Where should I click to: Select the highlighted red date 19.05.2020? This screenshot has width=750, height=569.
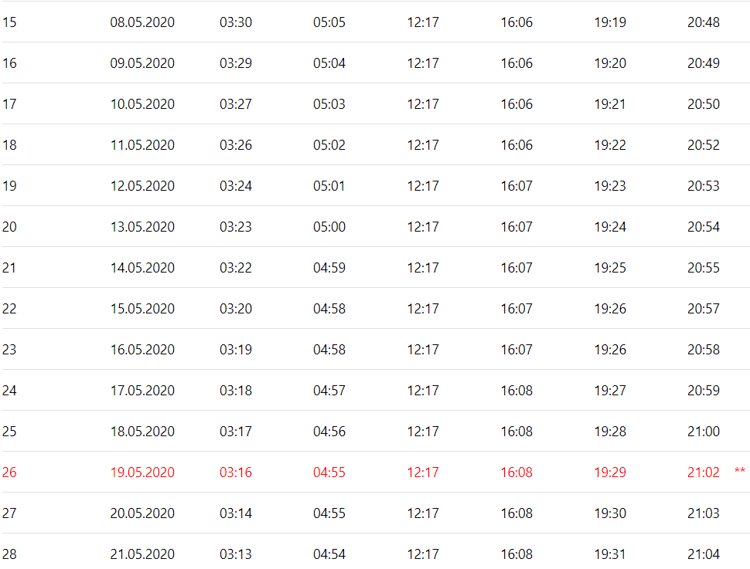(142, 472)
